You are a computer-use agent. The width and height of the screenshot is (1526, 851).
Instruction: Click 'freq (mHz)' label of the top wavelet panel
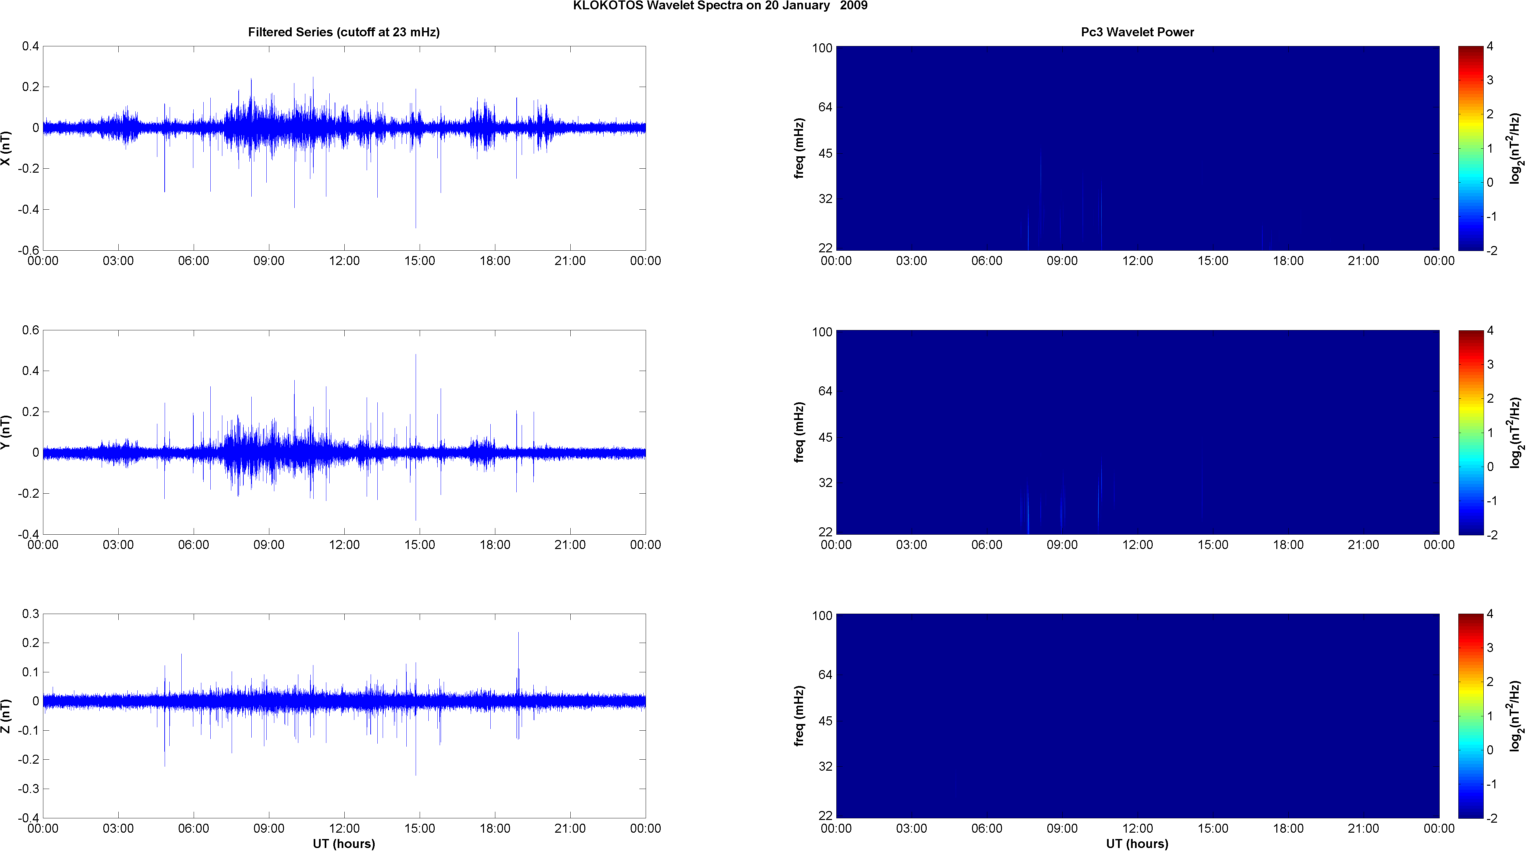tap(800, 148)
